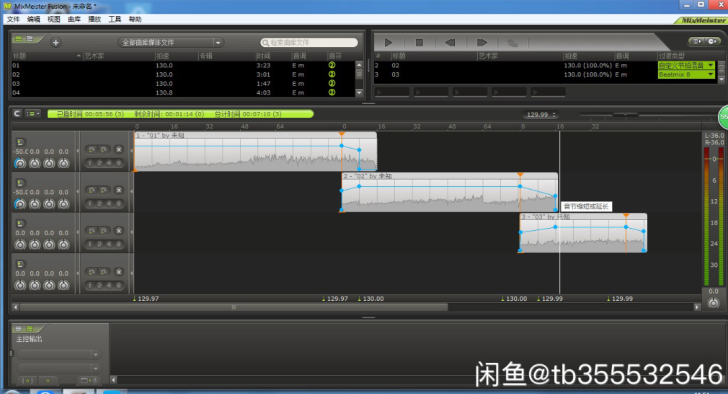Click the delete X on track one
728x394 pixels.
[119, 149]
